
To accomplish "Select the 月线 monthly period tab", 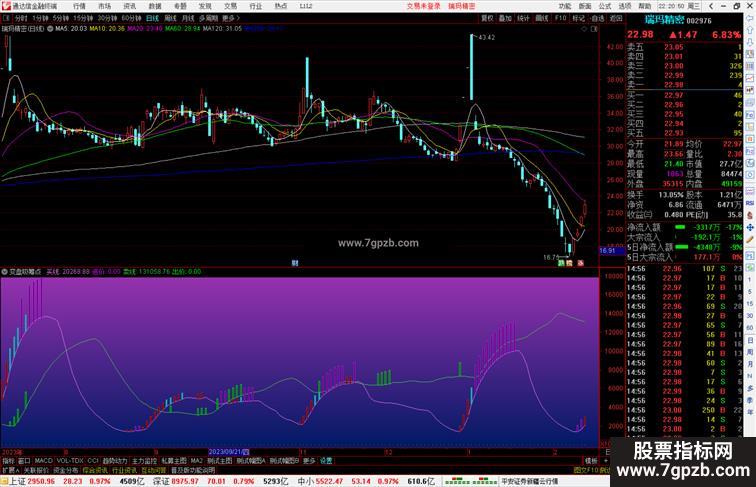I will [x=188, y=18].
